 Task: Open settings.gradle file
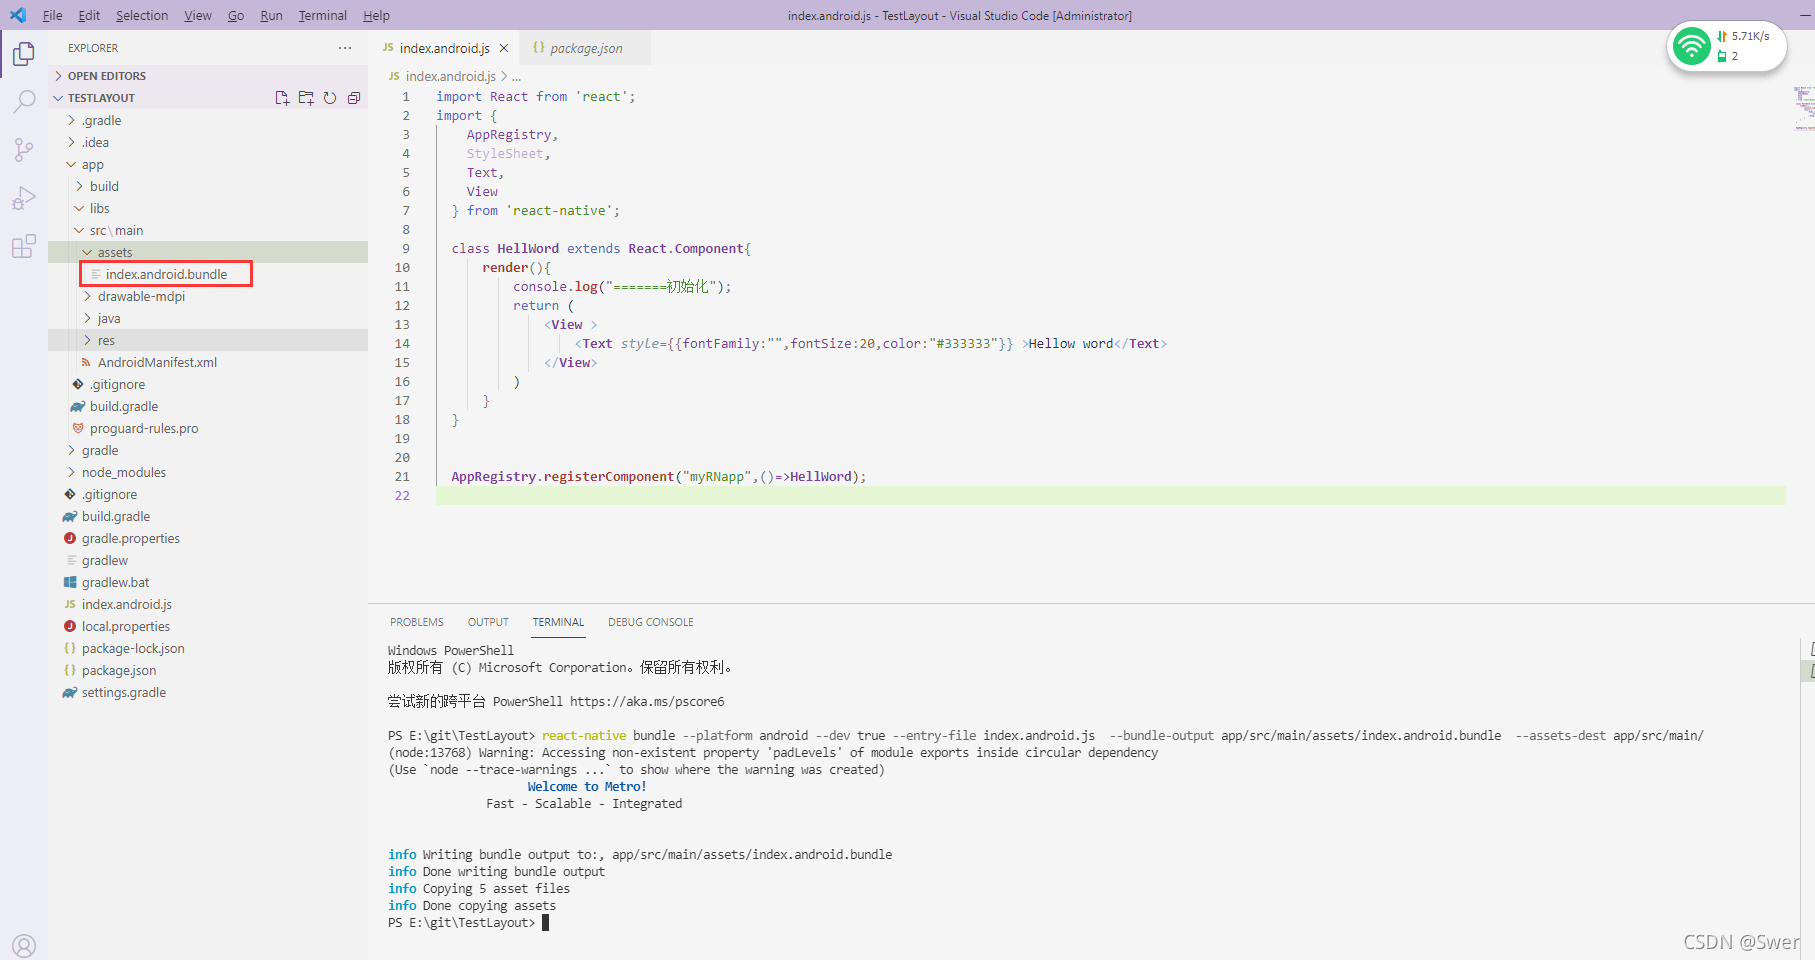tap(208, 692)
